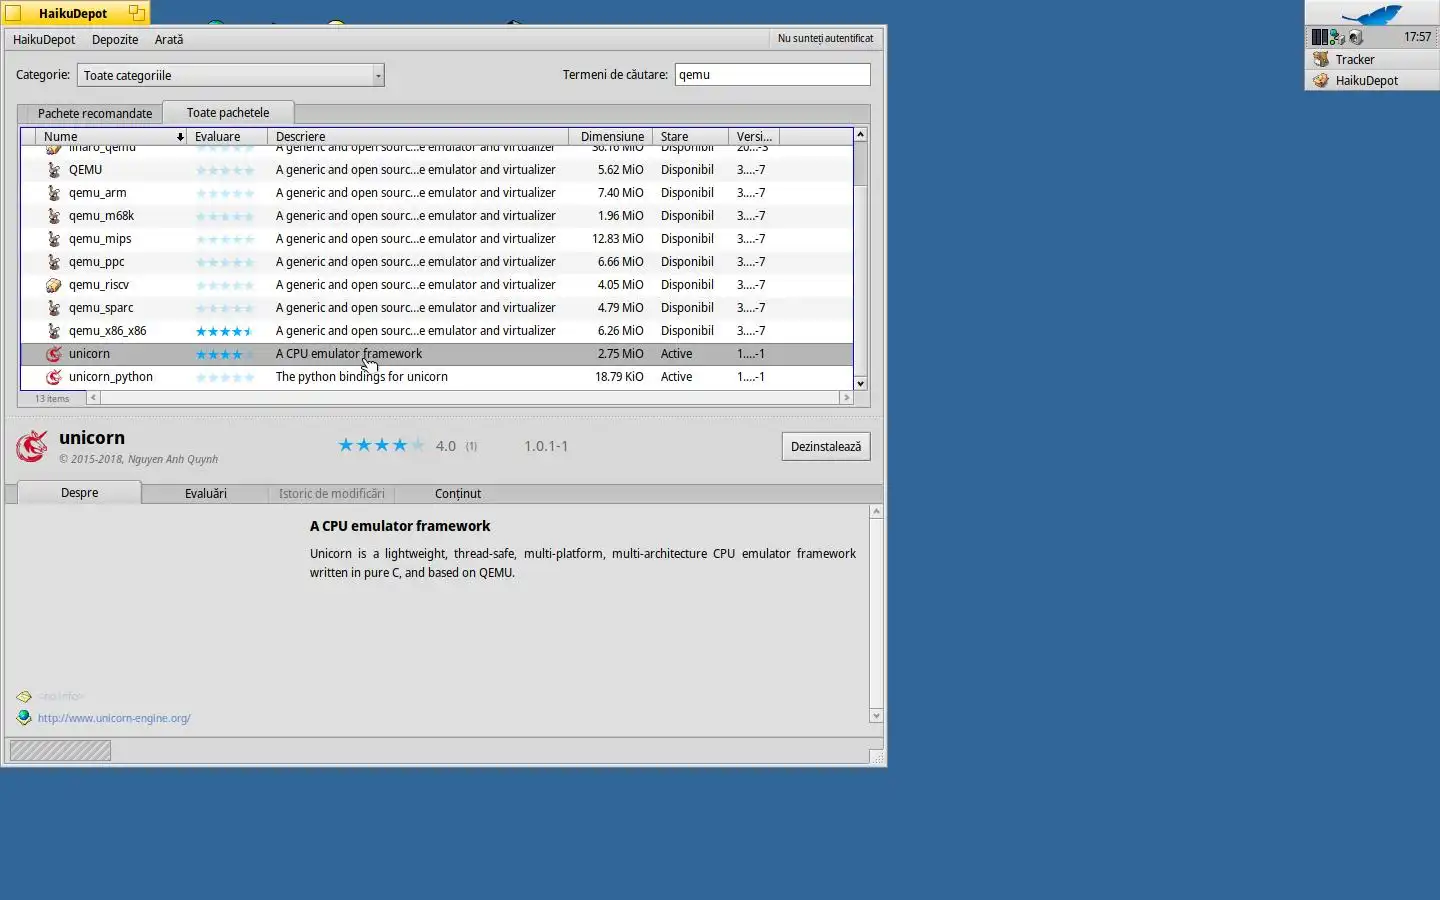Select the unicorn_python package row
This screenshot has width=1440, height=900.
[437, 377]
